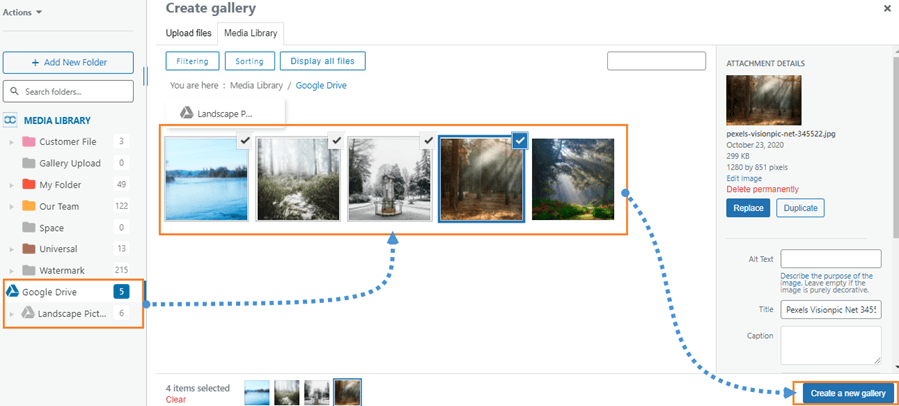Screen dimensions: 899x406
Task: Open the Actions dropdown
Action: (24, 13)
